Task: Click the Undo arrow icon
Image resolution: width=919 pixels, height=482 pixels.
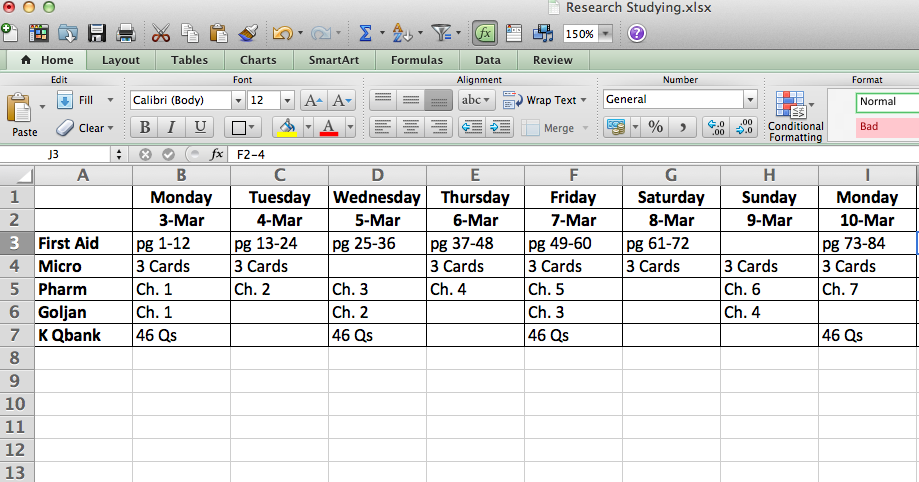Action: point(281,33)
